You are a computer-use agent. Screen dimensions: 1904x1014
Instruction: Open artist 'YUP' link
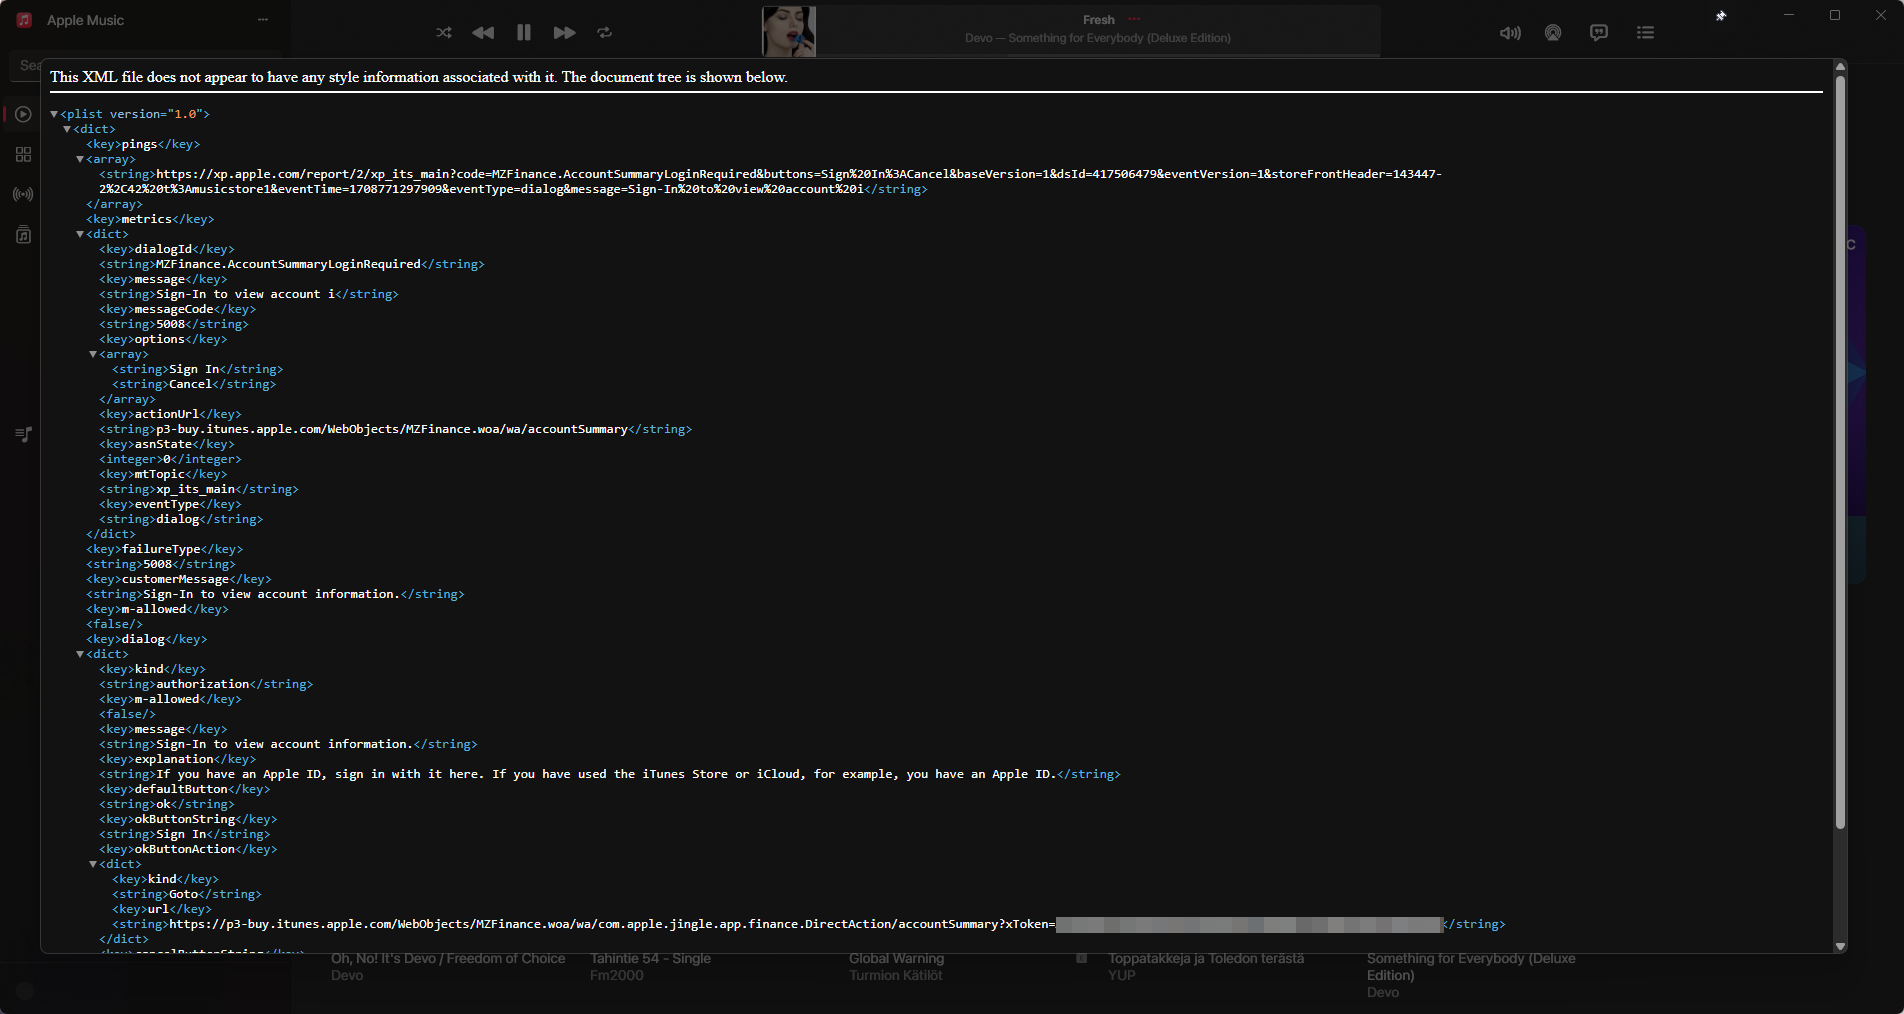point(1122,975)
